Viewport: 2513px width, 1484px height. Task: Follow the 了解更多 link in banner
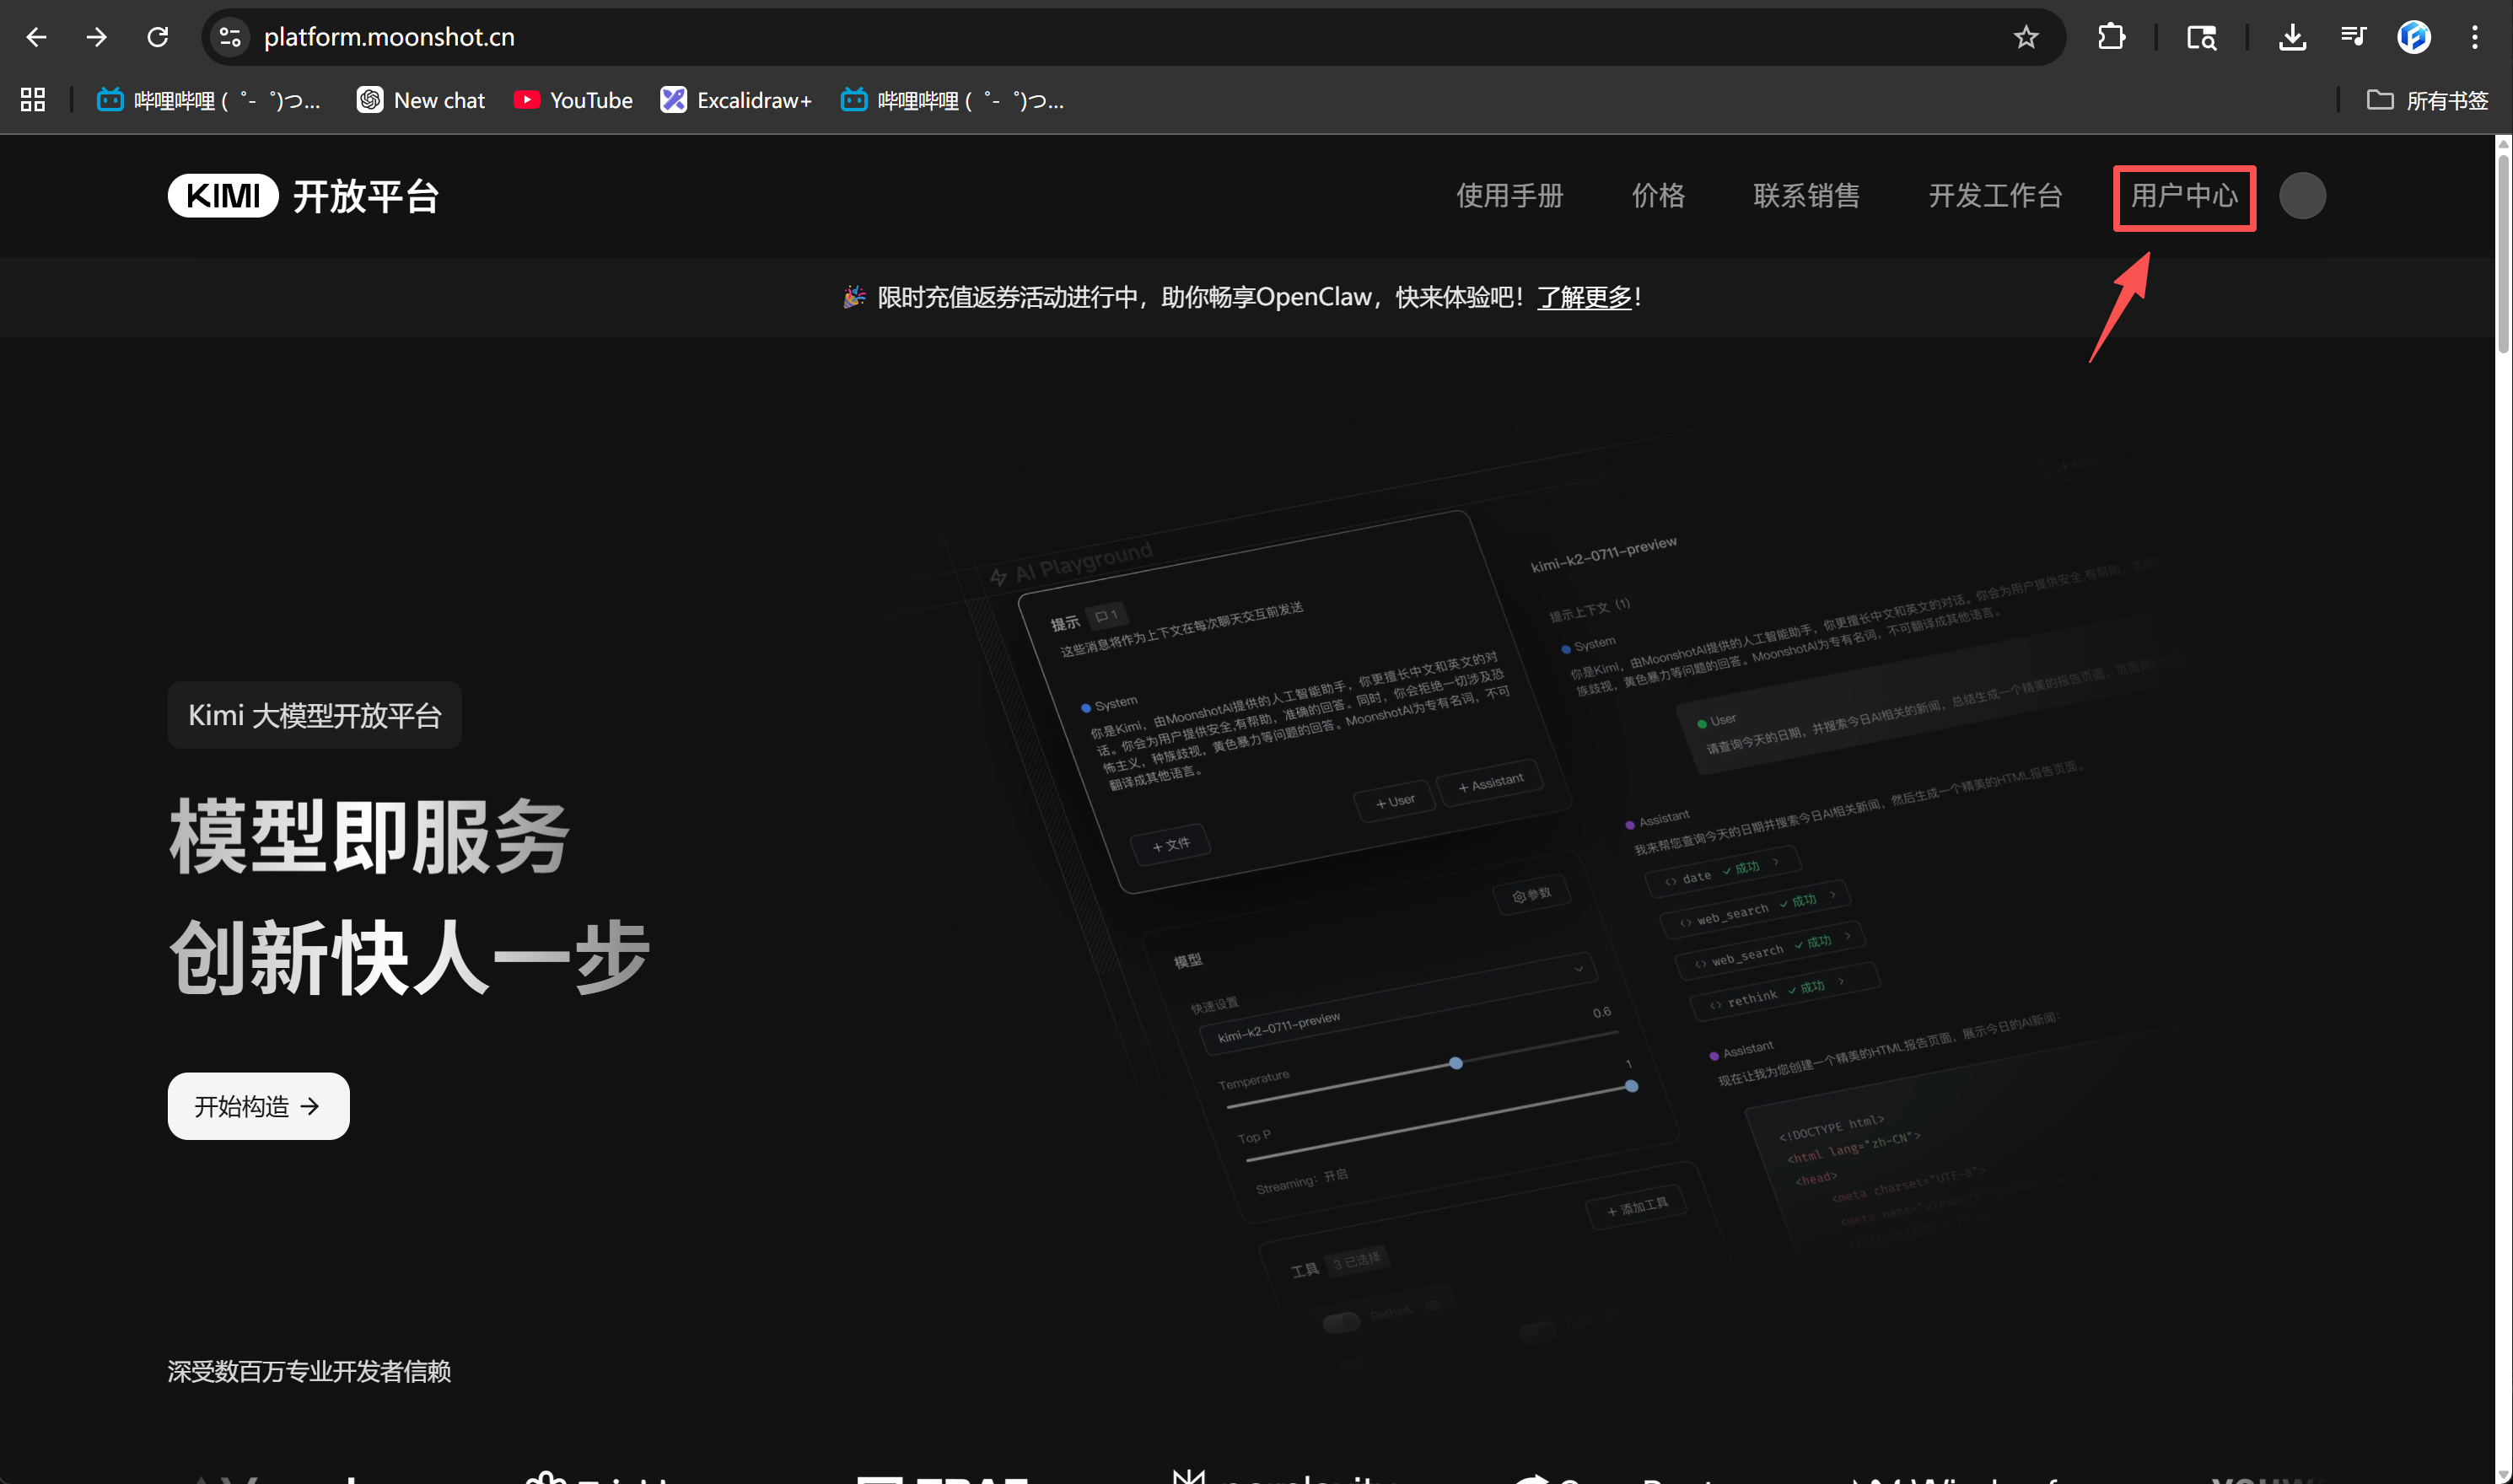tap(1584, 297)
